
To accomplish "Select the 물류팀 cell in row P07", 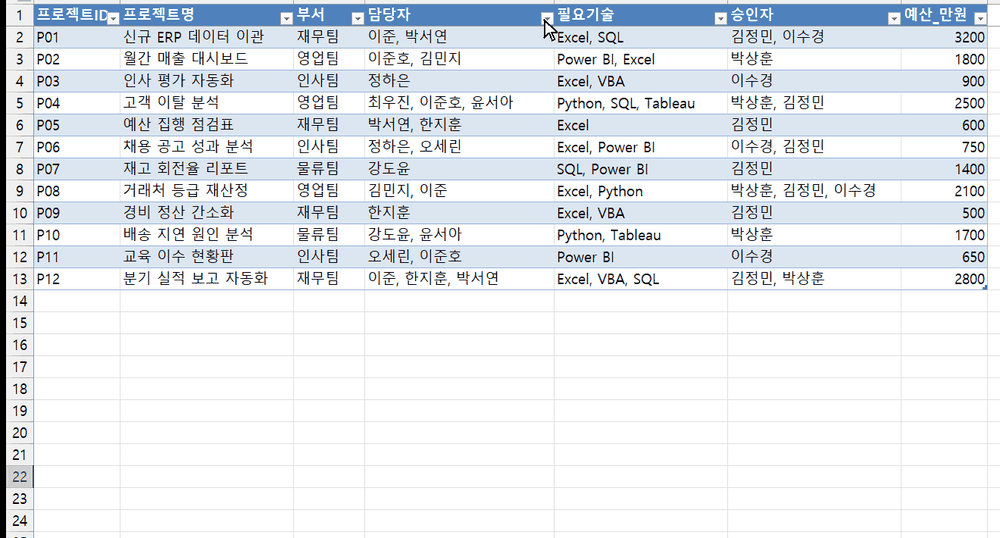I will 329,169.
